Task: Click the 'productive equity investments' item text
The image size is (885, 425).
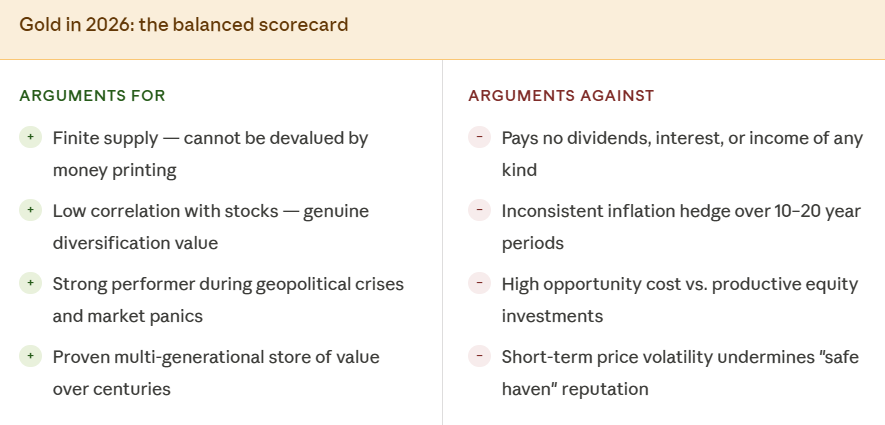Action: point(680,300)
